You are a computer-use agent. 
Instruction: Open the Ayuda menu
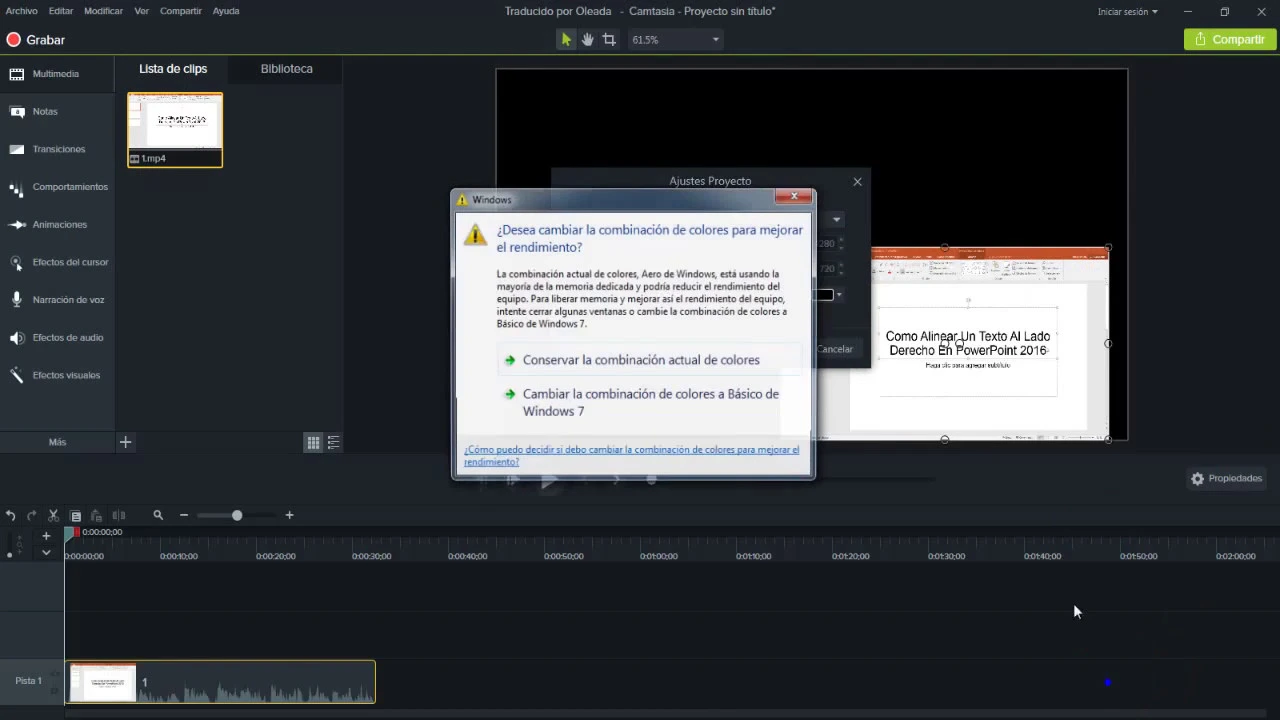(x=226, y=11)
